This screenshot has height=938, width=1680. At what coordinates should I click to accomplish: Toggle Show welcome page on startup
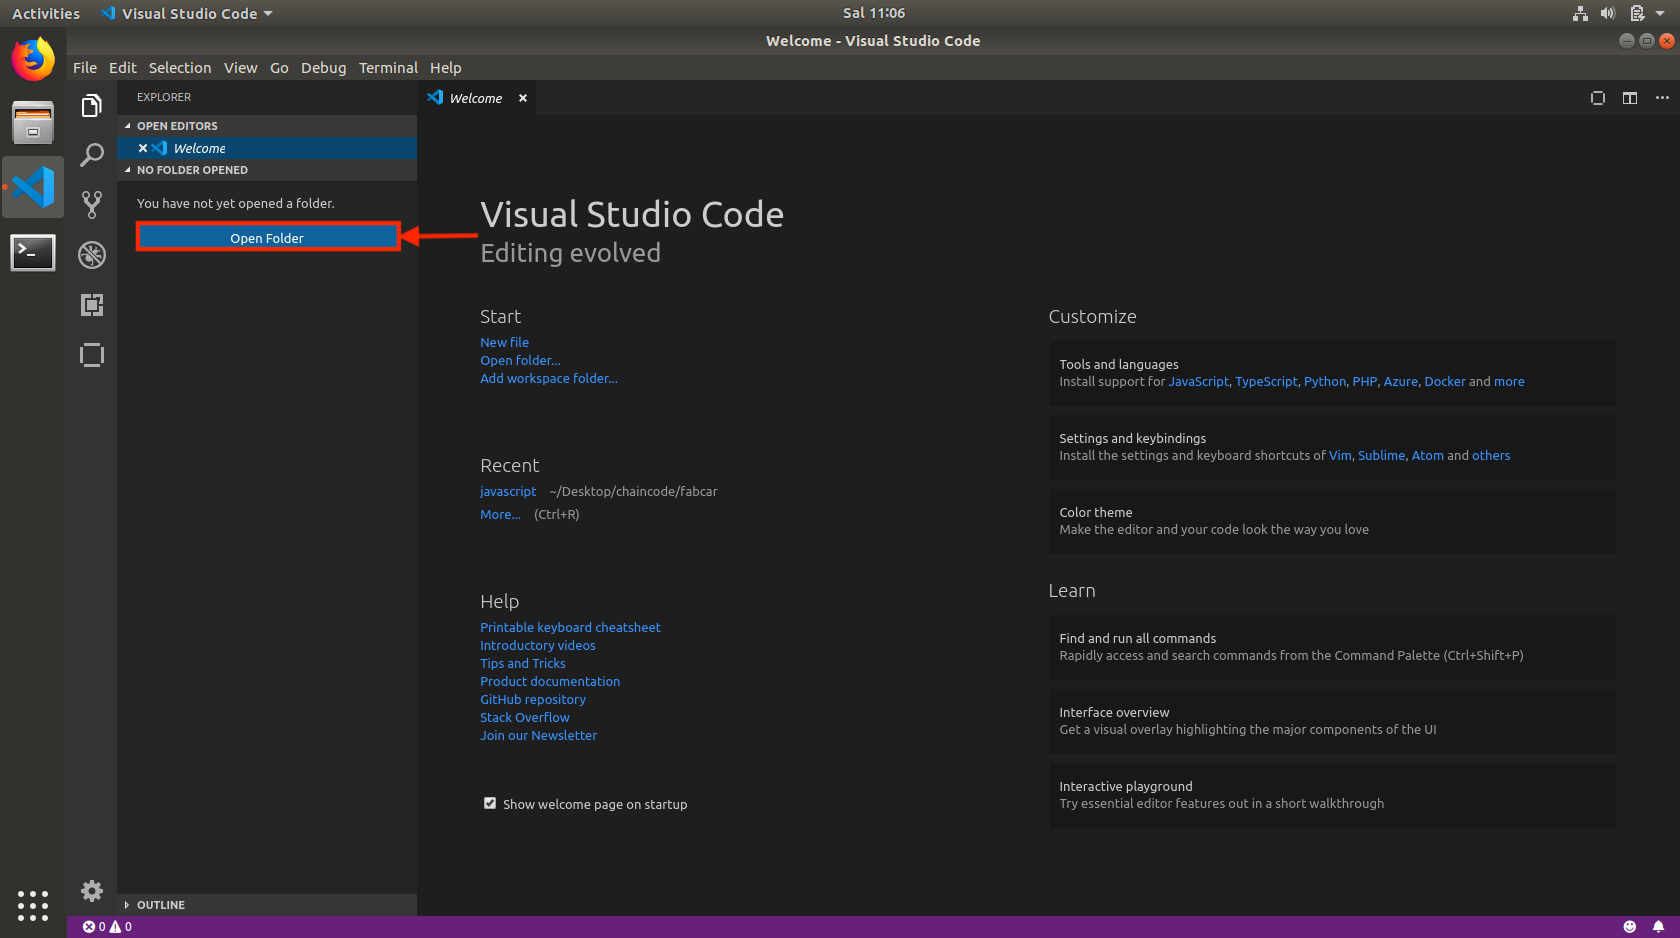click(490, 803)
